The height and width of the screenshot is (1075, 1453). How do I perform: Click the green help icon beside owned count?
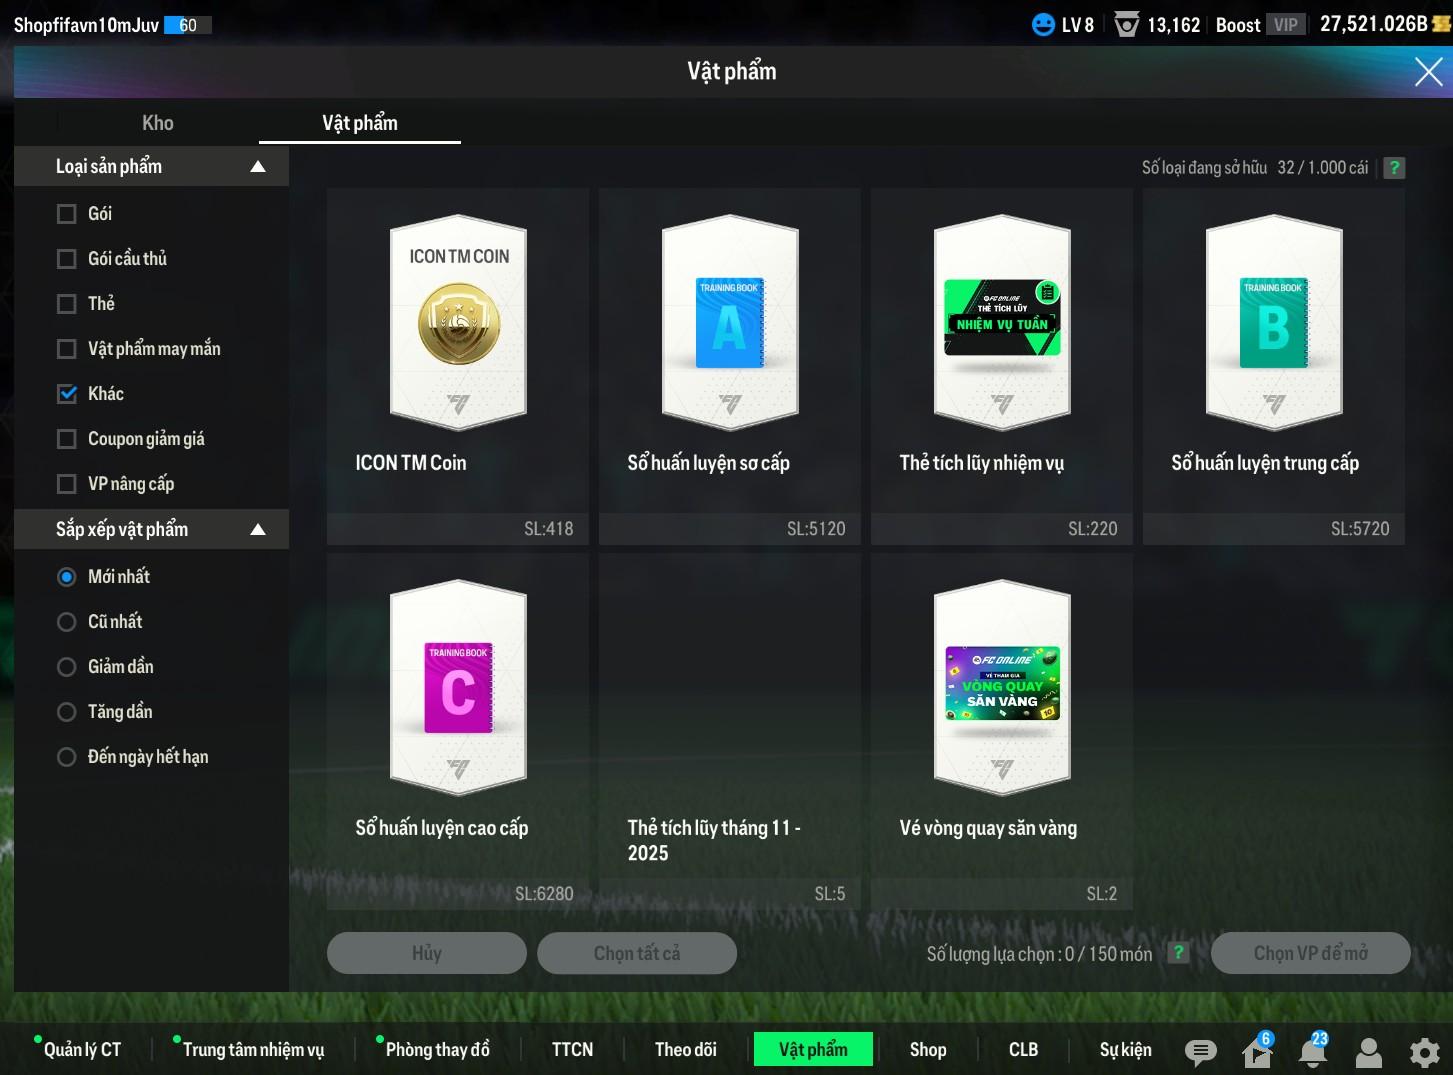click(1394, 168)
